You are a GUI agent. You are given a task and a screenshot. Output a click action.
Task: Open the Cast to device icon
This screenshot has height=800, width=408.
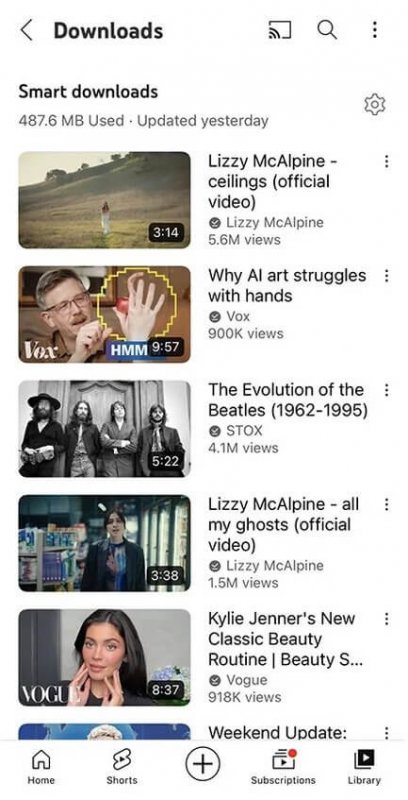(279, 31)
